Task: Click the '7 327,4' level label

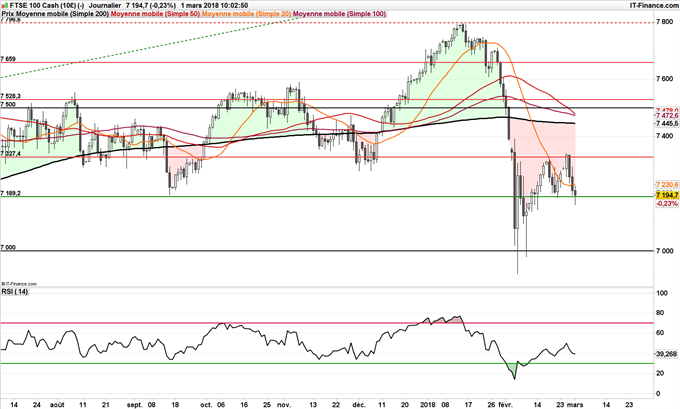Action: 10,154
